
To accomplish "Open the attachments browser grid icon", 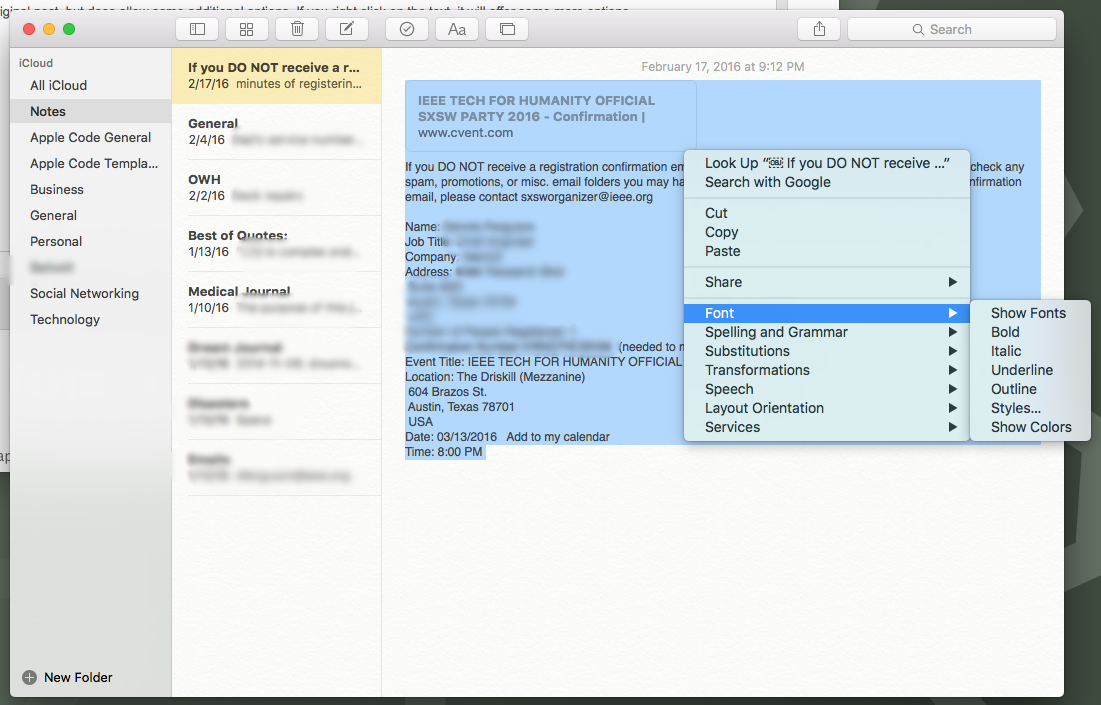I will [246, 29].
